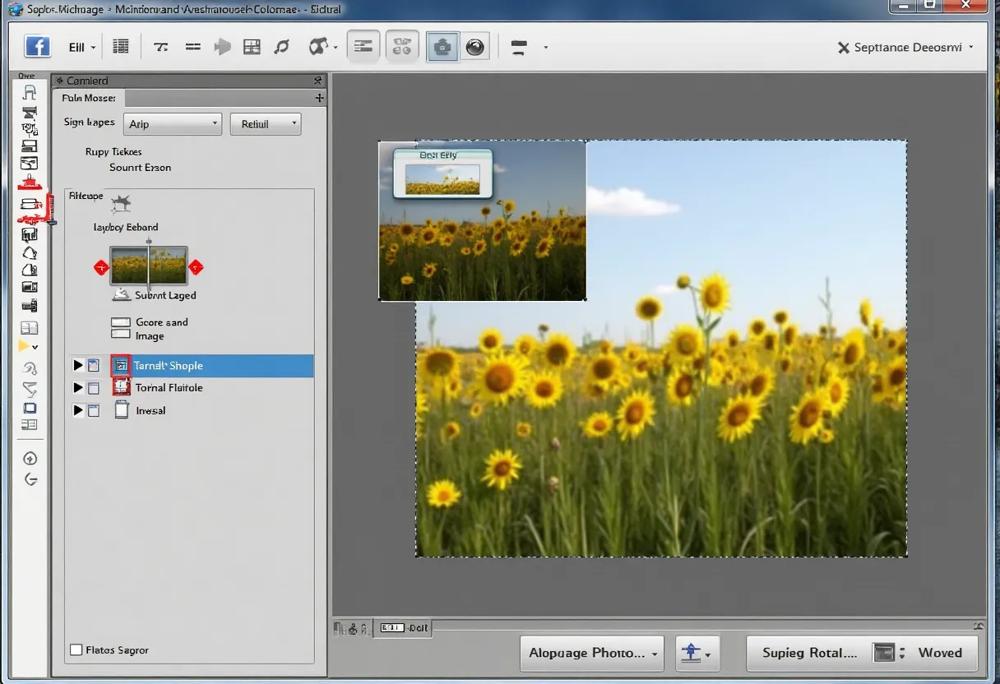Click the double horizontal lines toolbar icon
Image resolution: width=1000 pixels, height=684 pixels.
193,47
